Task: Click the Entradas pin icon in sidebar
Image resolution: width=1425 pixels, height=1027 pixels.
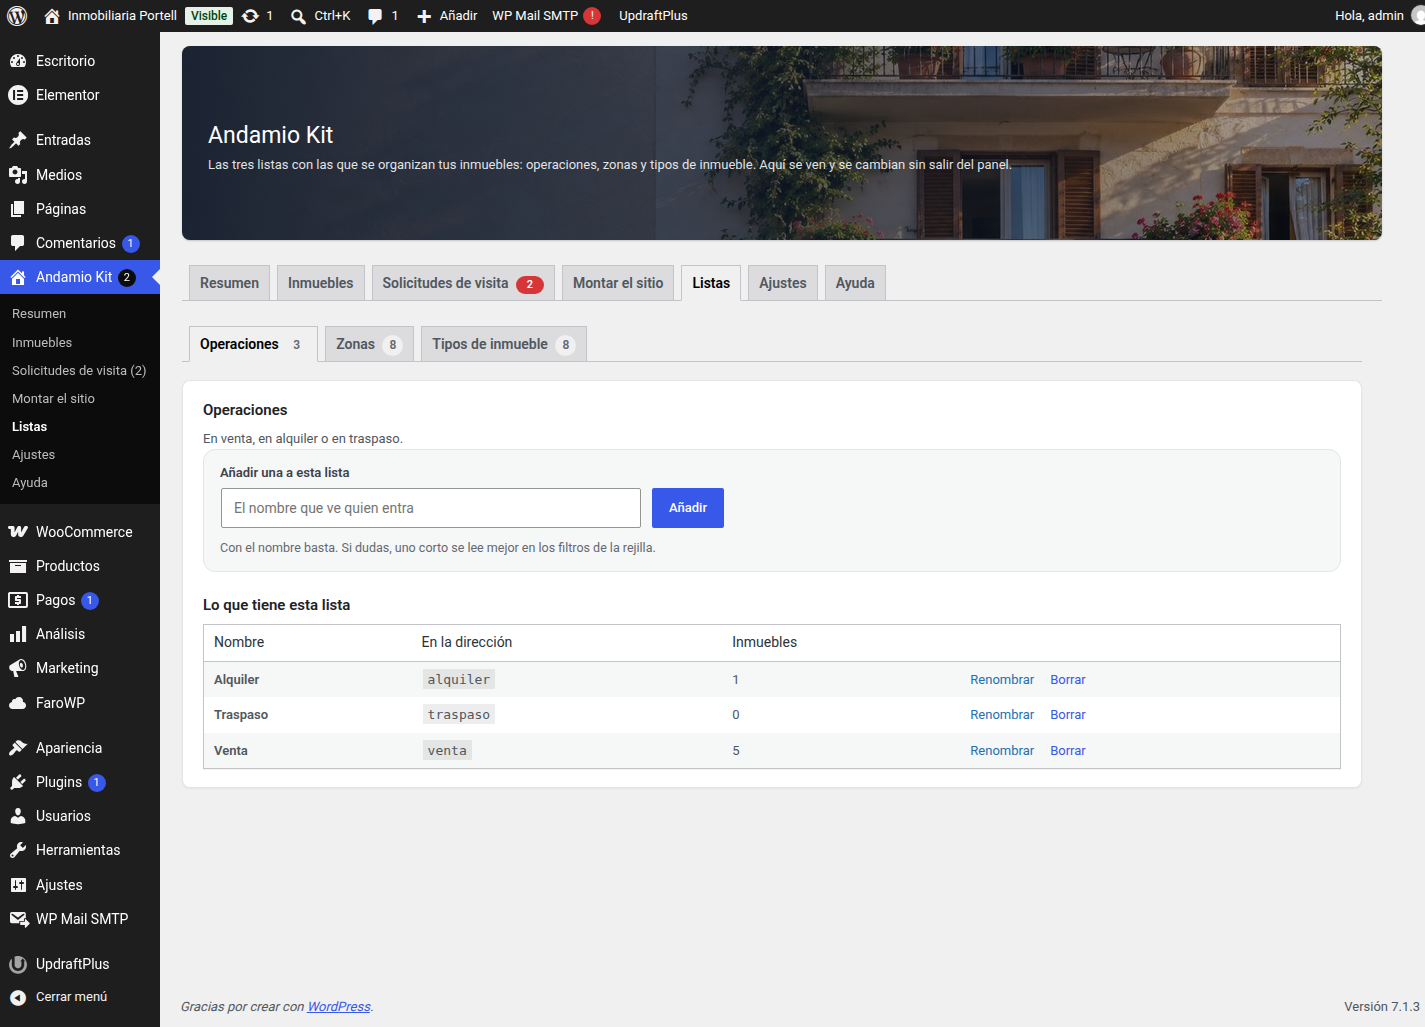Action: (18, 140)
